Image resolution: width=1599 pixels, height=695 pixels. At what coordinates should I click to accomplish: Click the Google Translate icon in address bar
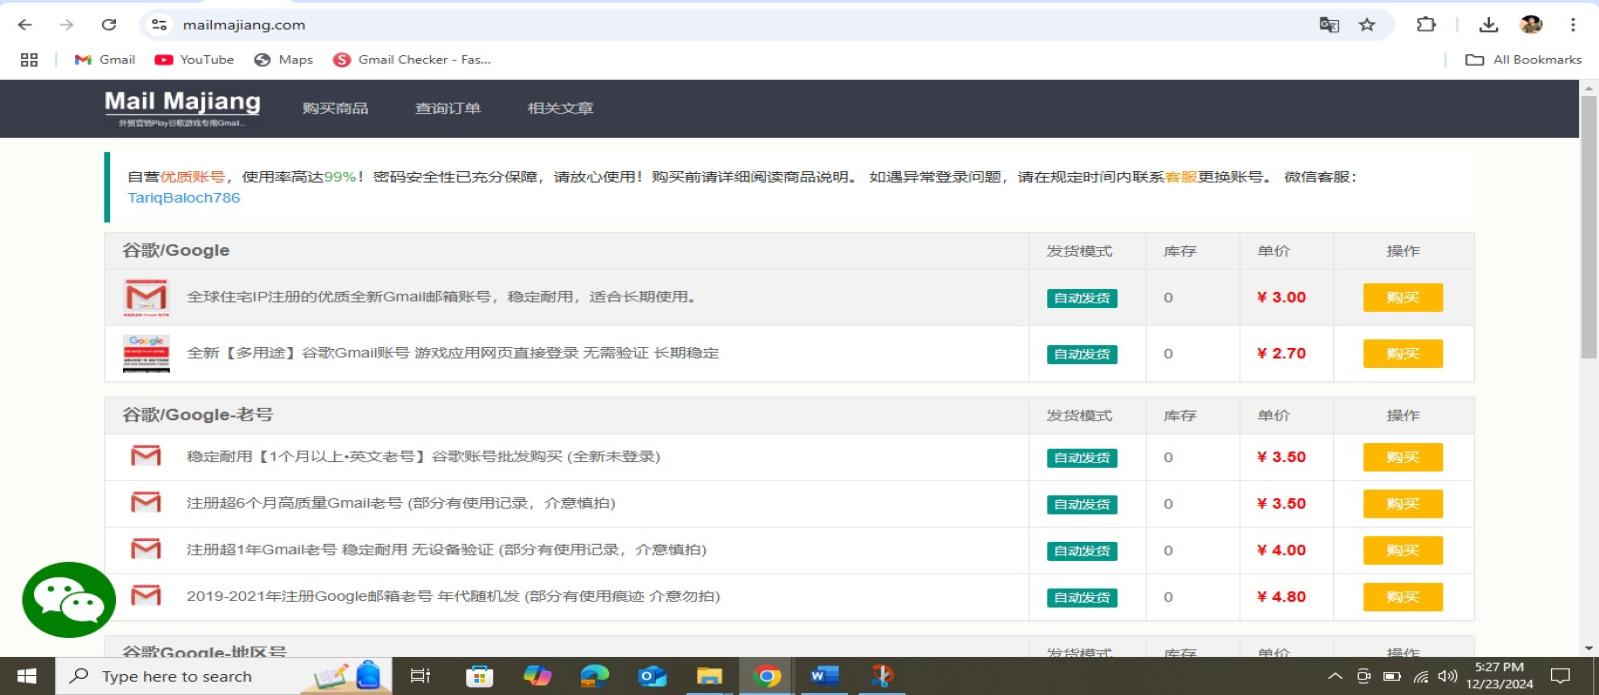[1328, 25]
